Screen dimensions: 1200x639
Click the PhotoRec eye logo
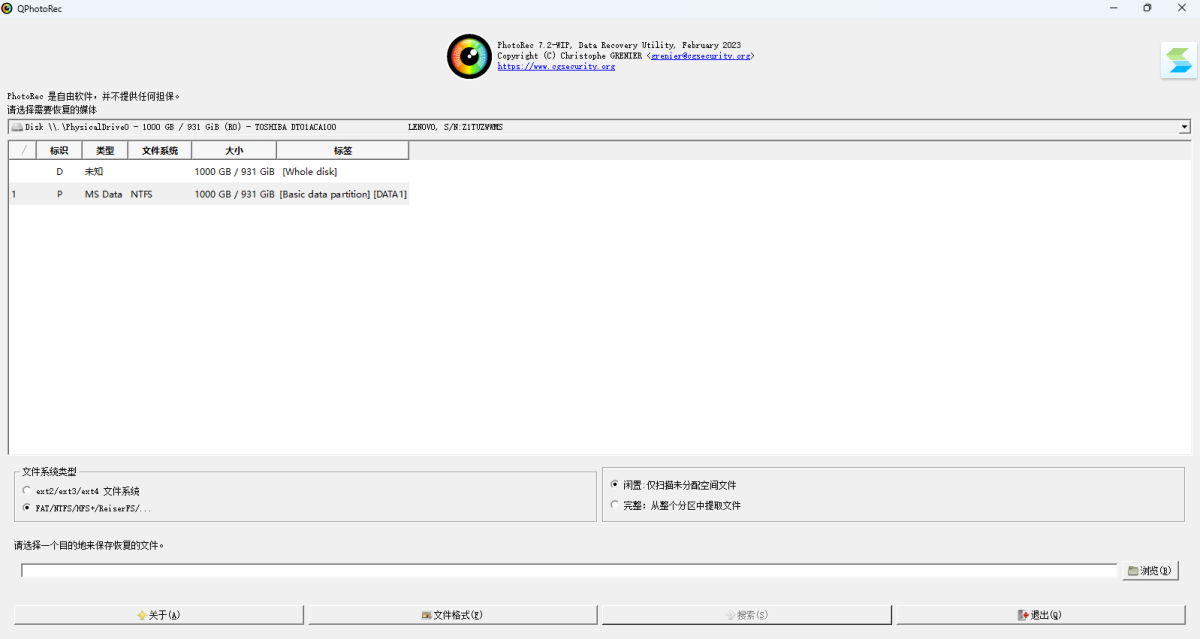pyautogui.click(x=469, y=56)
